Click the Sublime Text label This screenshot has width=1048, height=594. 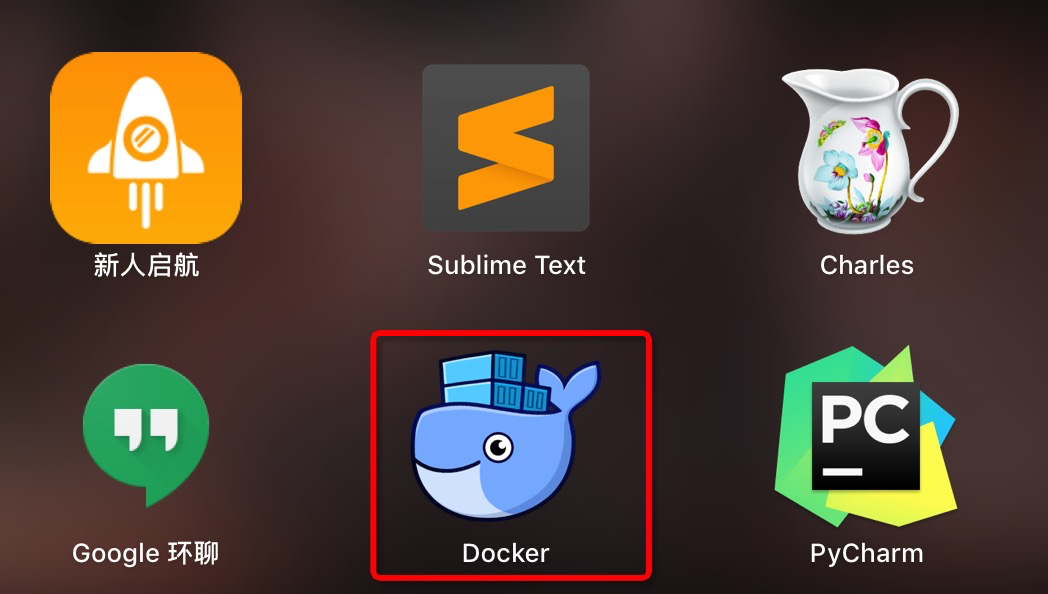[506, 265]
